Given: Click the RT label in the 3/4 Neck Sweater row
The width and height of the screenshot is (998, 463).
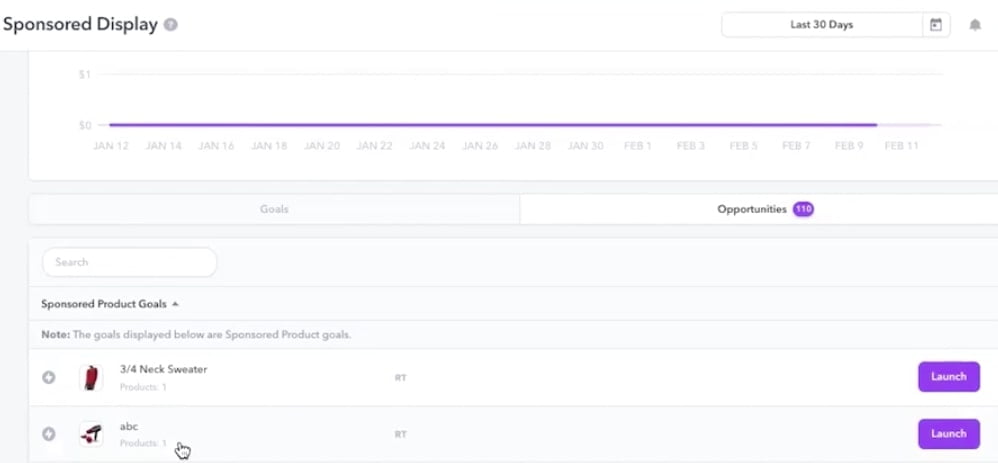Looking at the screenshot, I should pyautogui.click(x=400, y=378).
